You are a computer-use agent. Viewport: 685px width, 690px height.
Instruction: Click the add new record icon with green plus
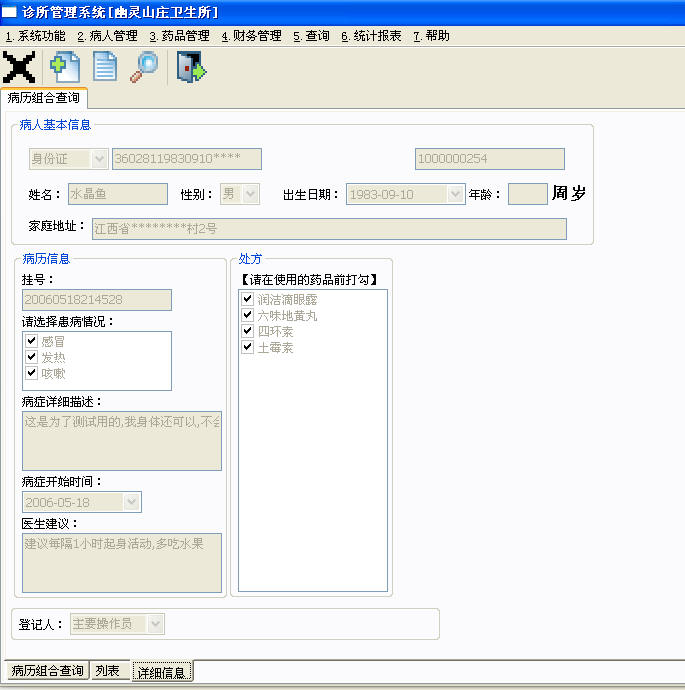coord(65,67)
